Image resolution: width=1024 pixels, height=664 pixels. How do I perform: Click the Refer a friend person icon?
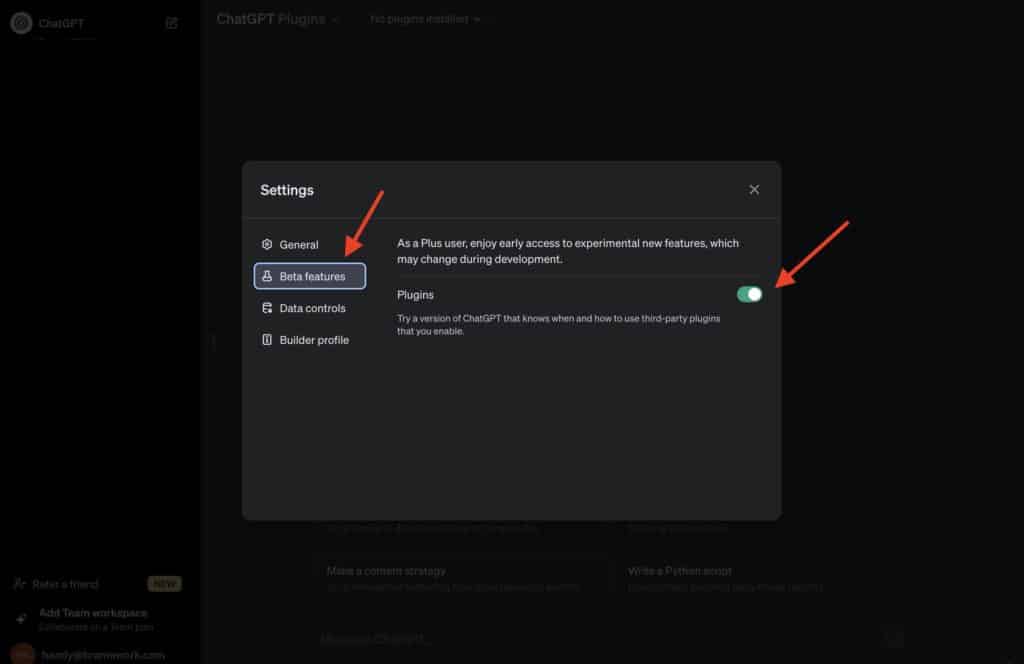[20, 584]
